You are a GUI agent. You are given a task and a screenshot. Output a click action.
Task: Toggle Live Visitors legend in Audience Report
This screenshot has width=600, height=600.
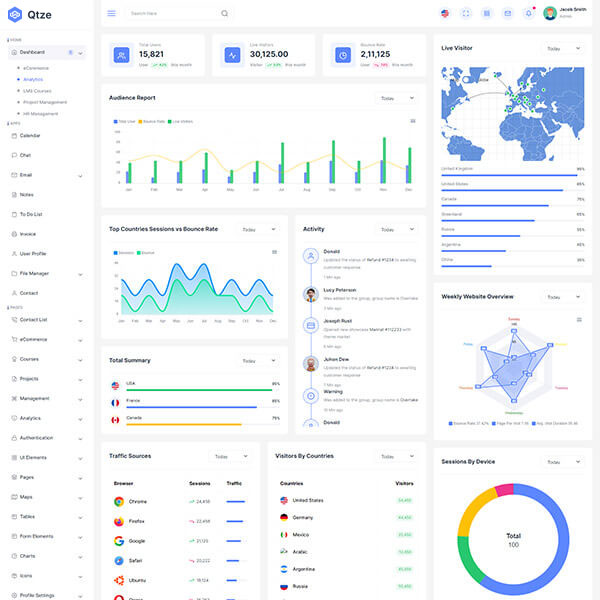point(181,121)
